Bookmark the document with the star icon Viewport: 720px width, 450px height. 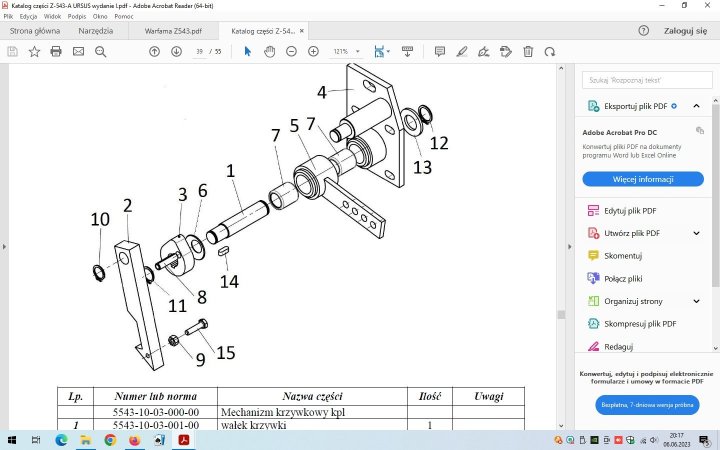point(34,51)
